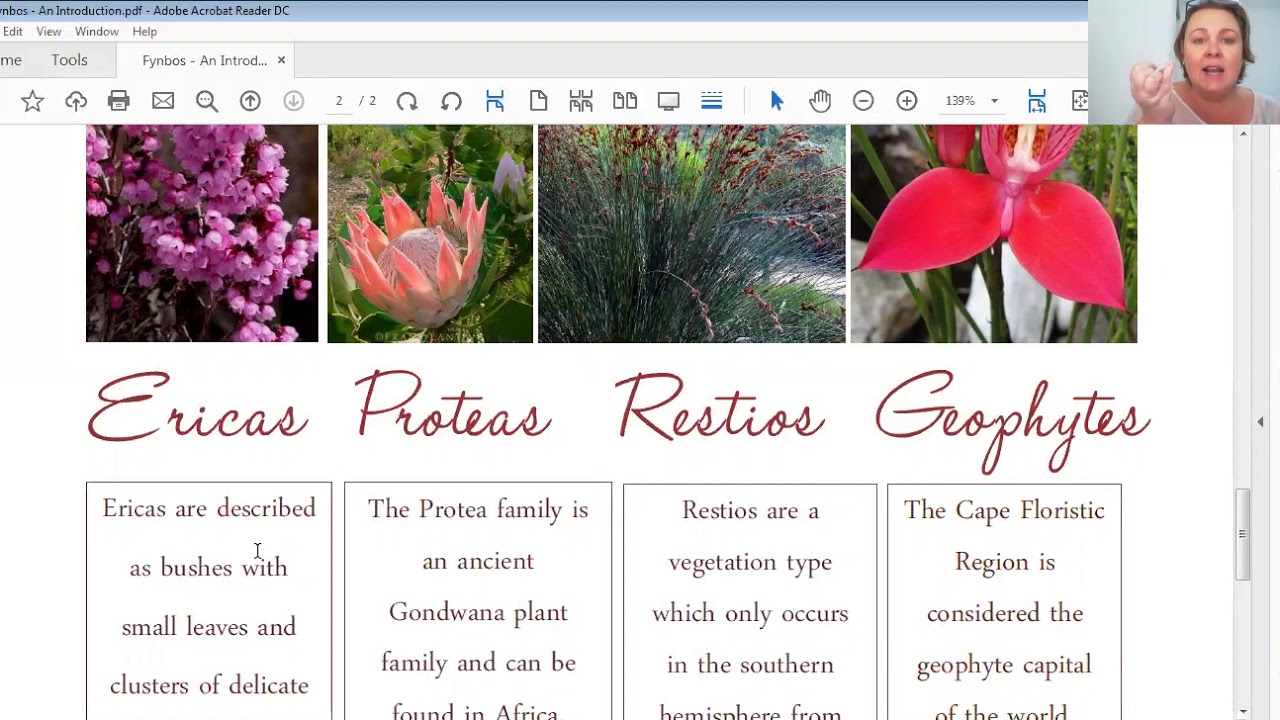This screenshot has height=720, width=1280.
Task: Select the Fynbos - An Introd... document tab
Action: click(x=204, y=61)
